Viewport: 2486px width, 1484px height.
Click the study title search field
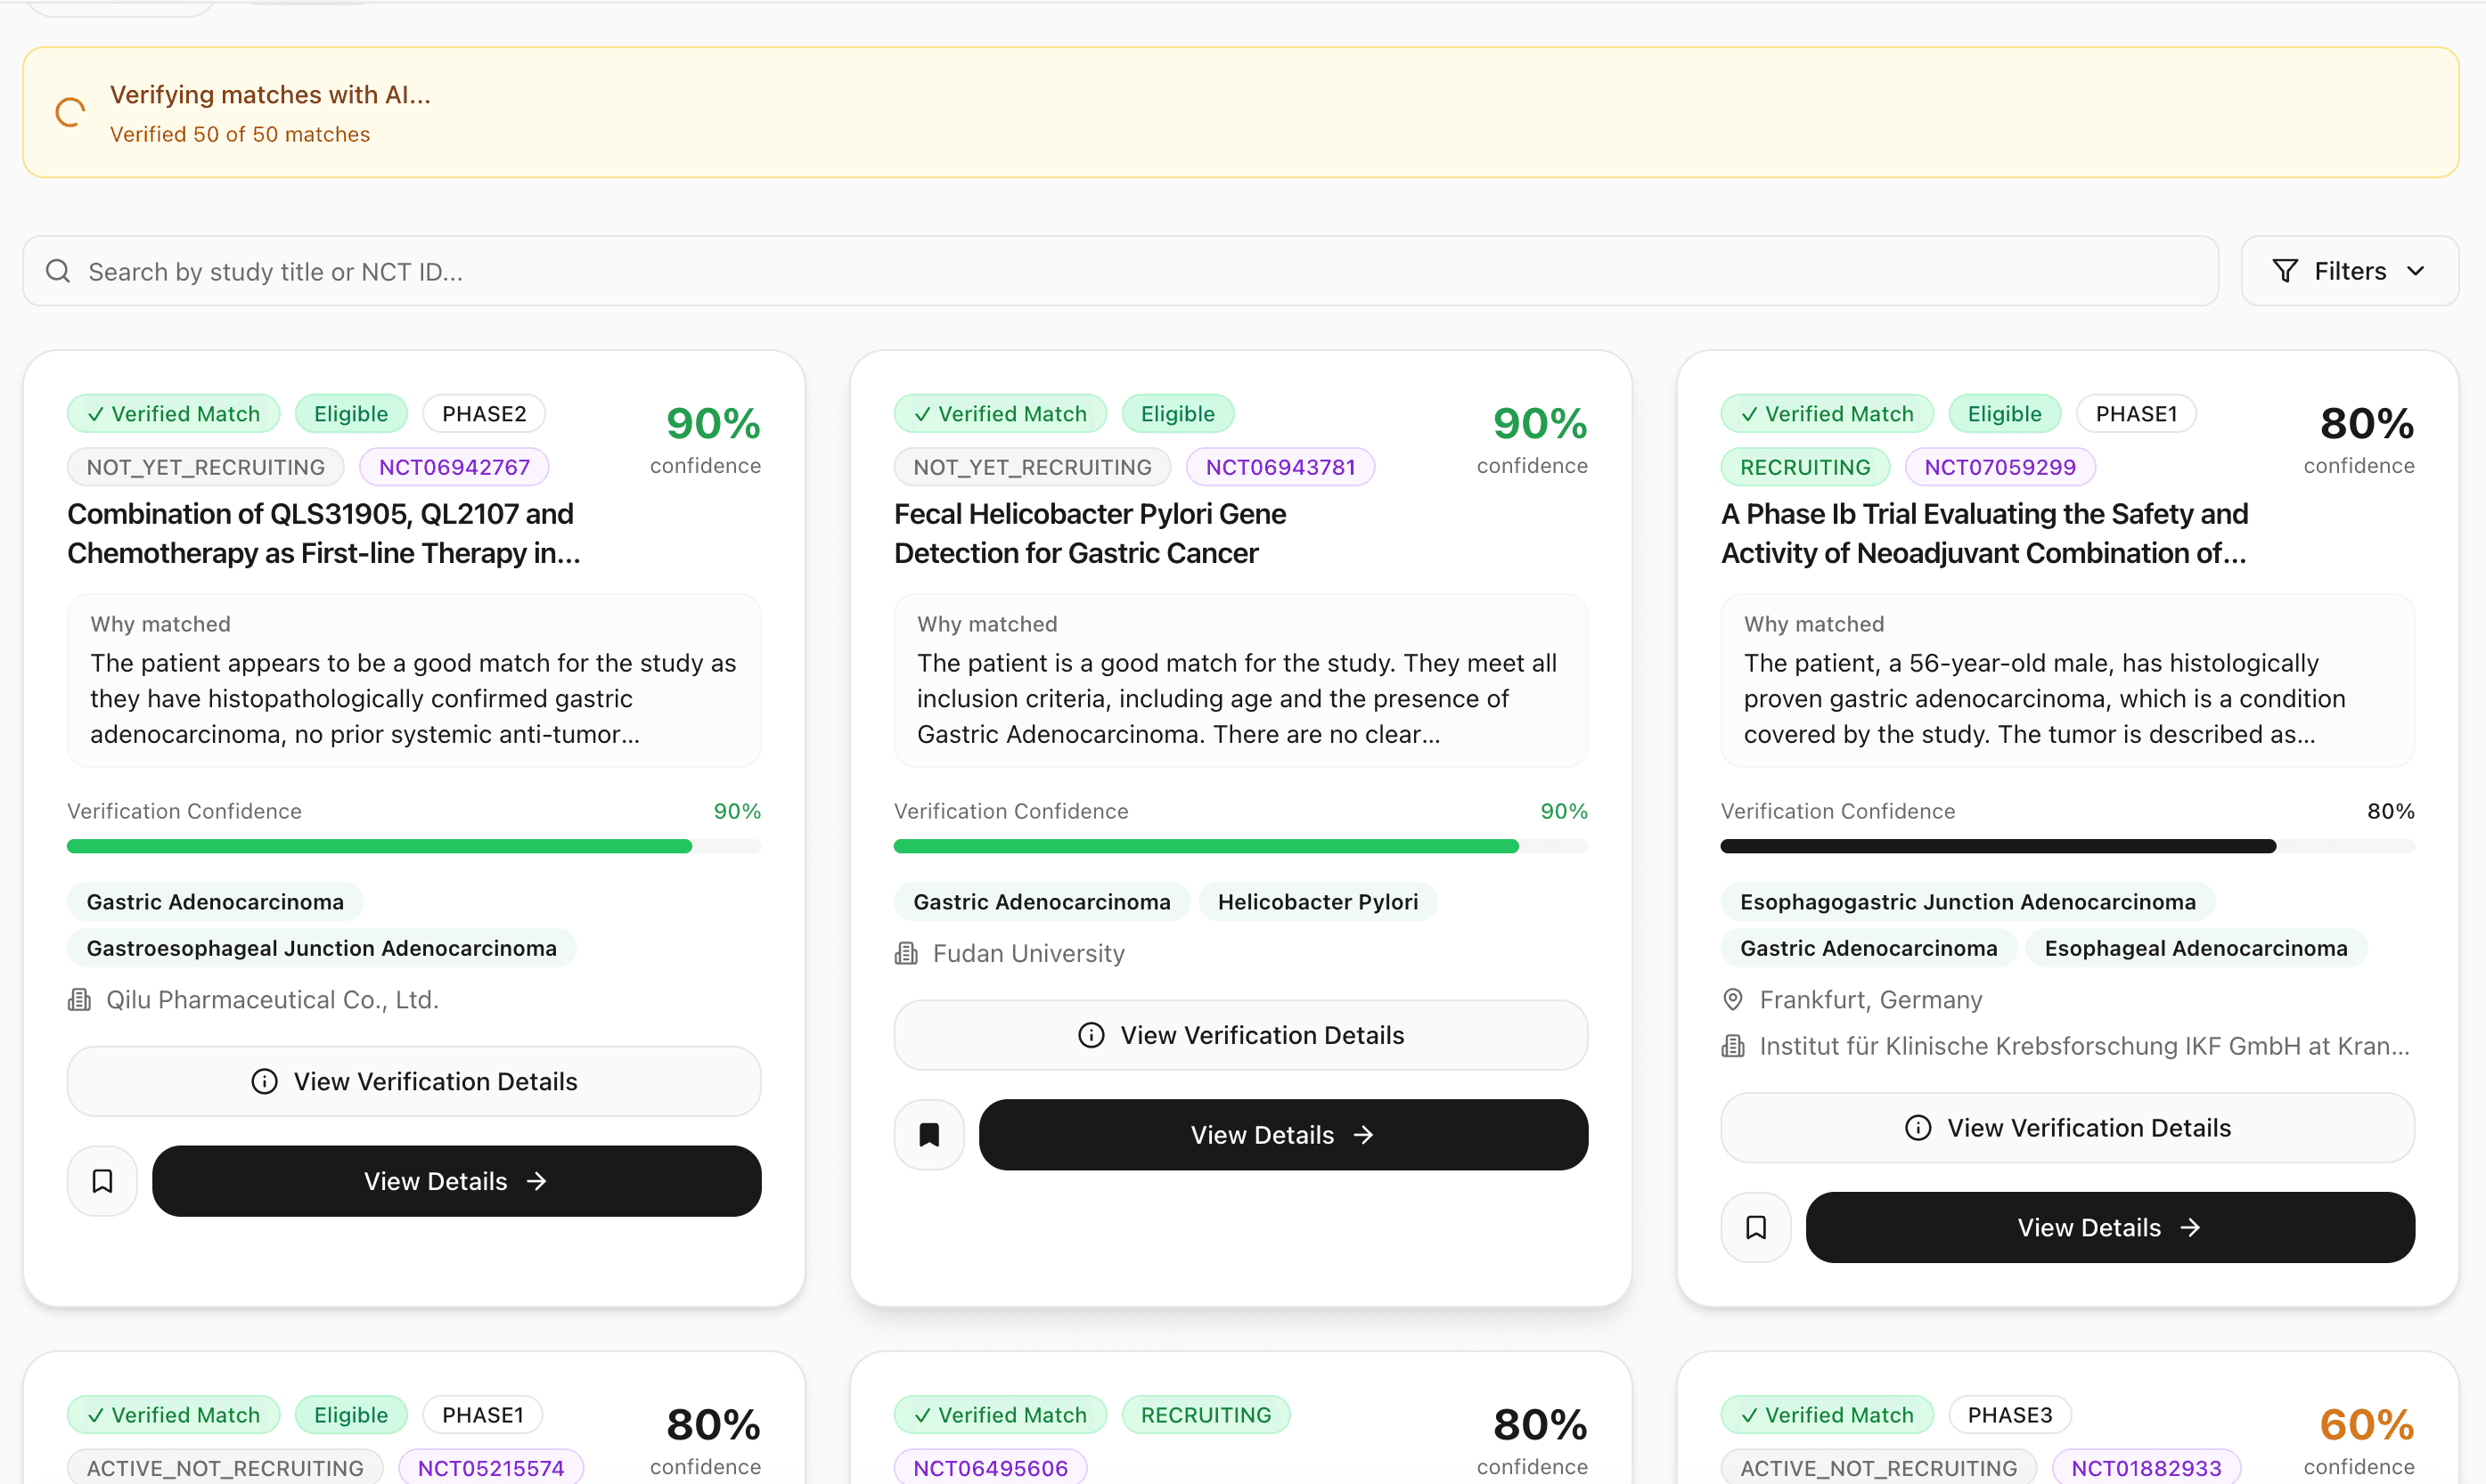coord(600,270)
